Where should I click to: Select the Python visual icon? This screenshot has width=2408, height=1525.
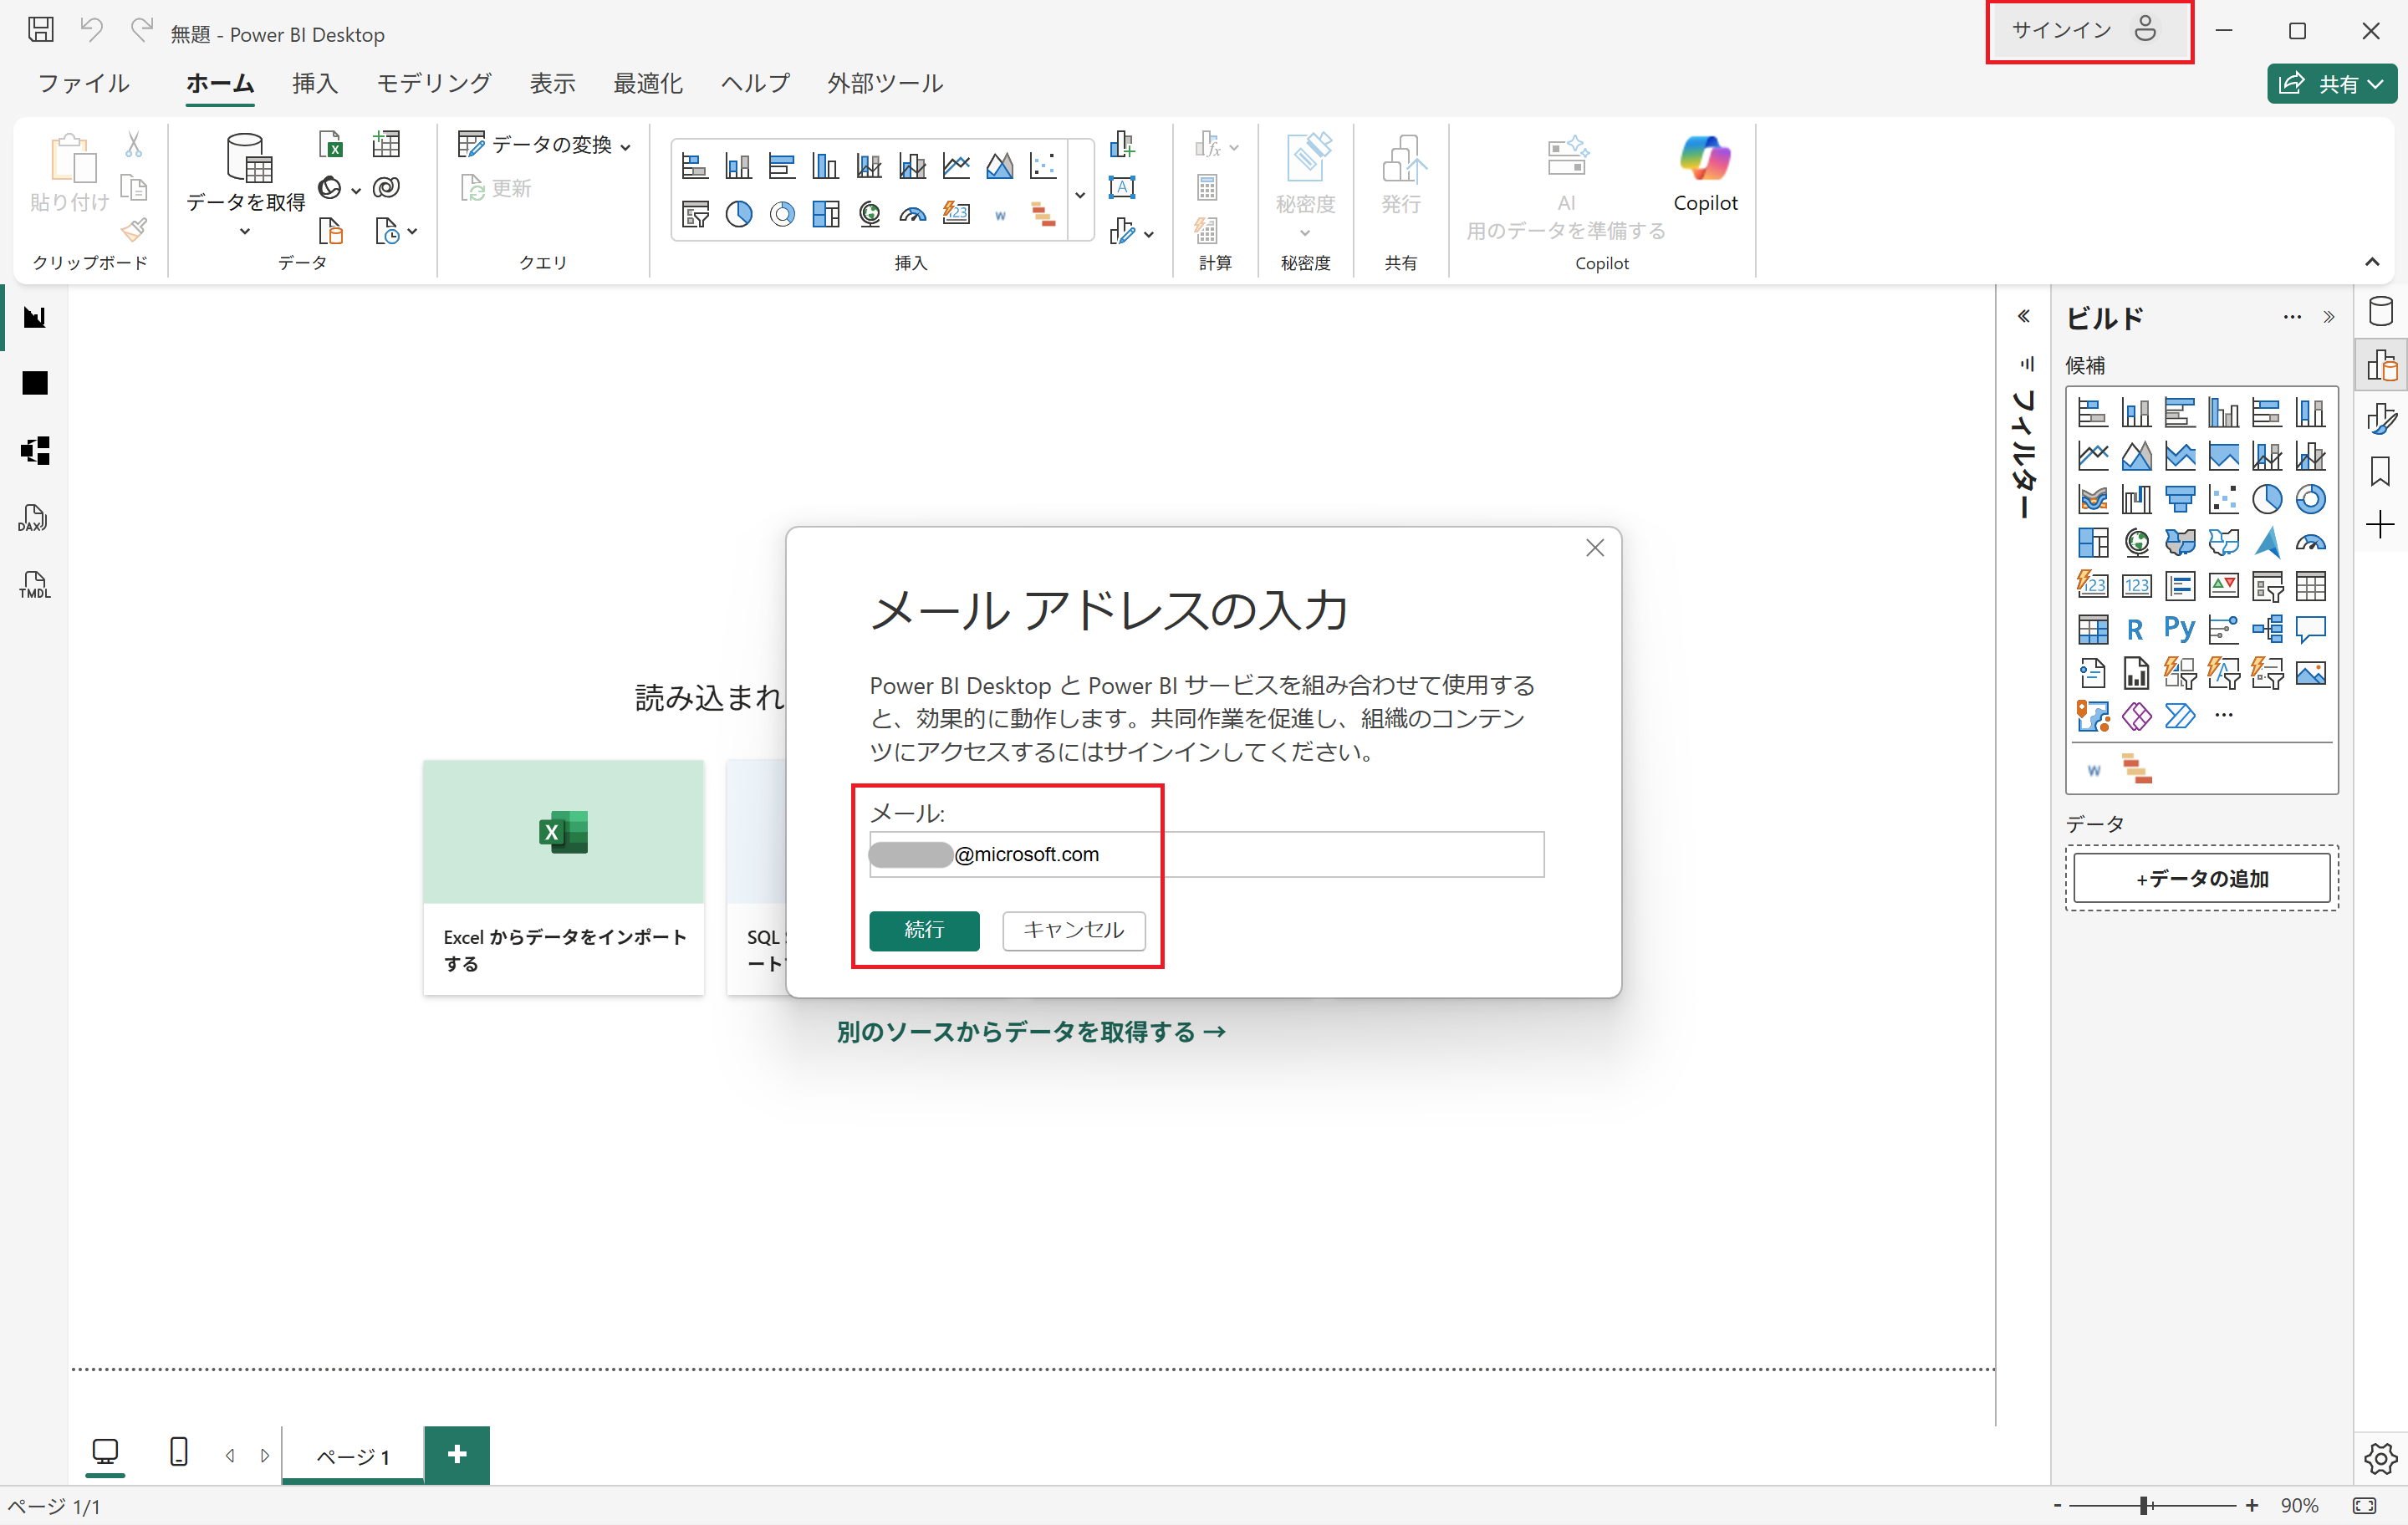pyautogui.click(x=2179, y=629)
